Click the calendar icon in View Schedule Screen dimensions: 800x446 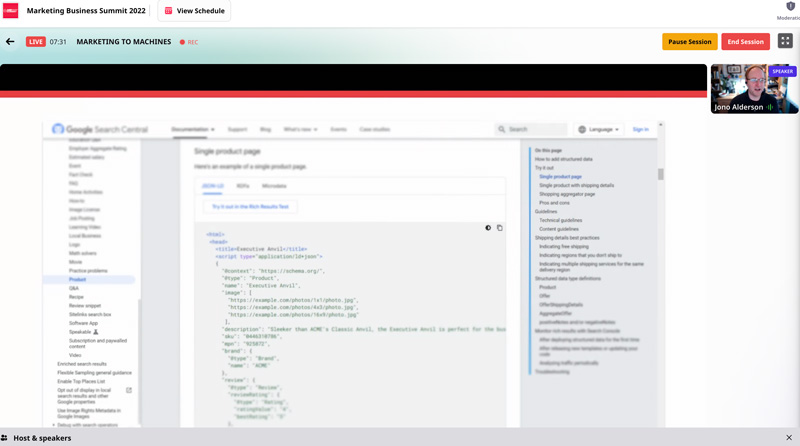click(168, 11)
